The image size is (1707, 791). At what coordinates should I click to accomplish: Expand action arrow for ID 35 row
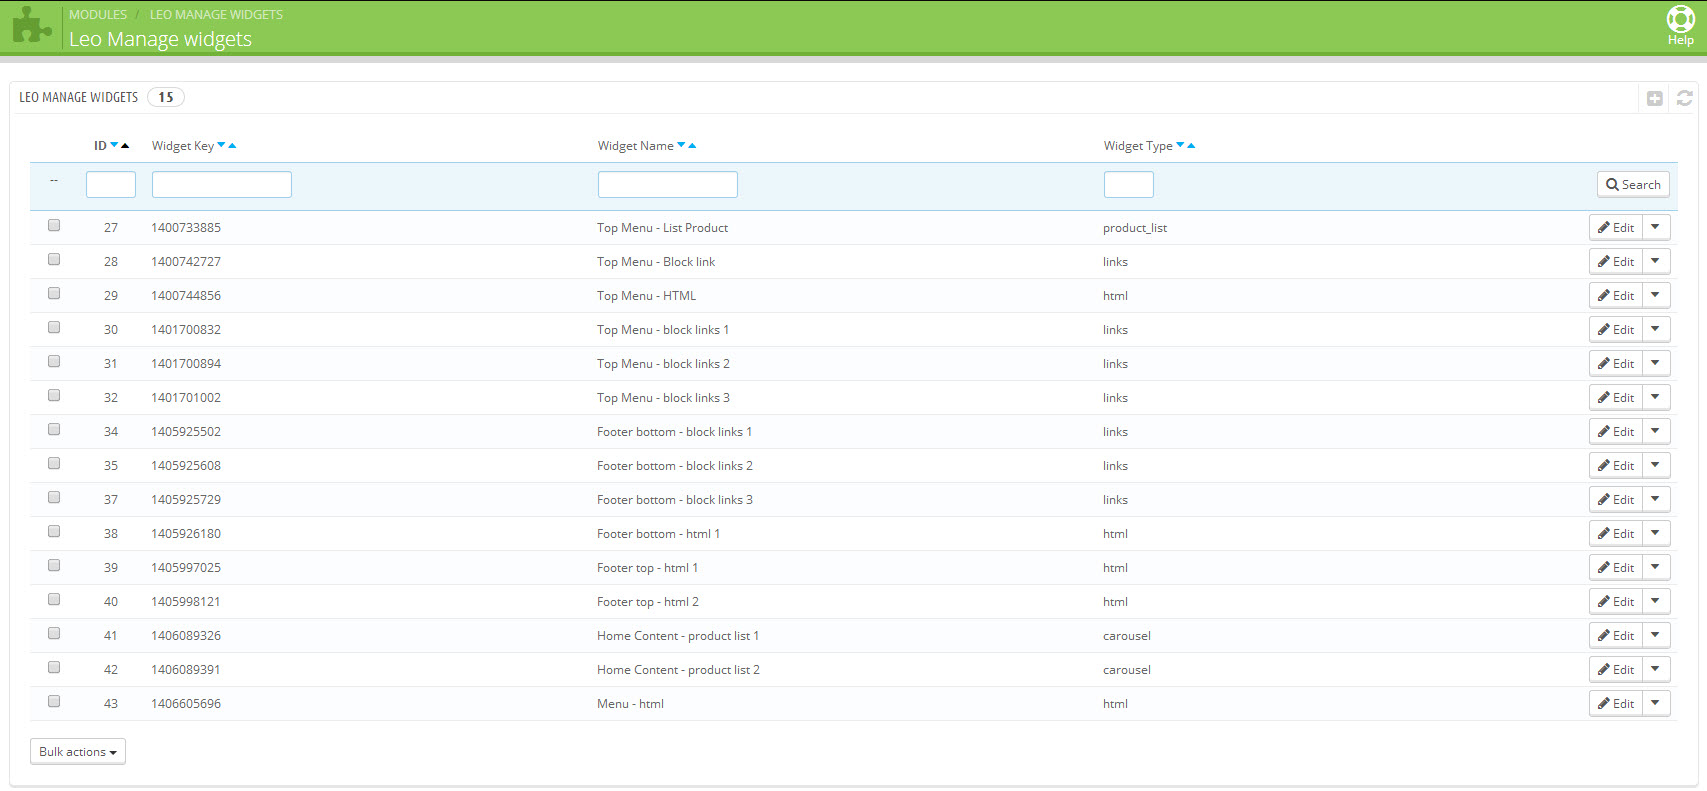(x=1656, y=466)
